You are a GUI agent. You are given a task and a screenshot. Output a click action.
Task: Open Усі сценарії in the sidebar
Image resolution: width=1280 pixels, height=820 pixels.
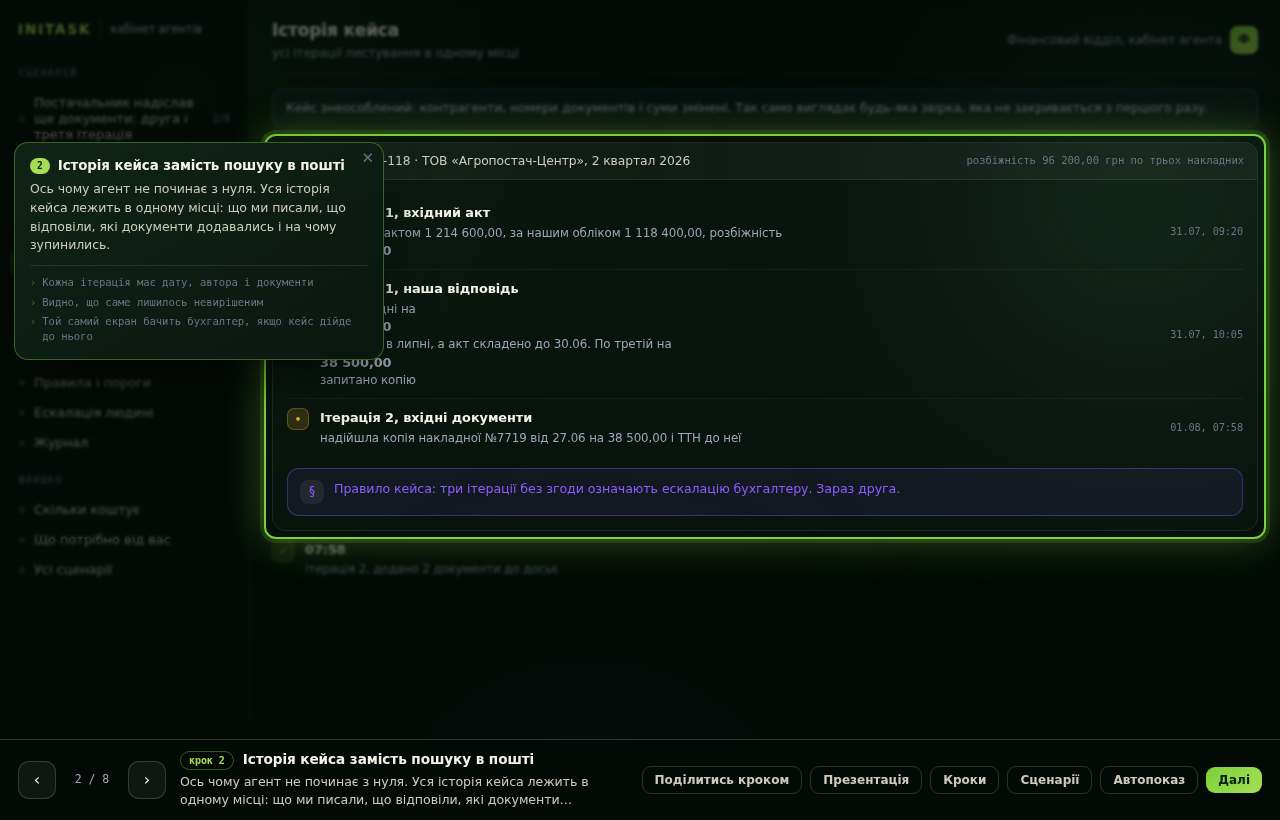pyautogui.click(x=73, y=569)
